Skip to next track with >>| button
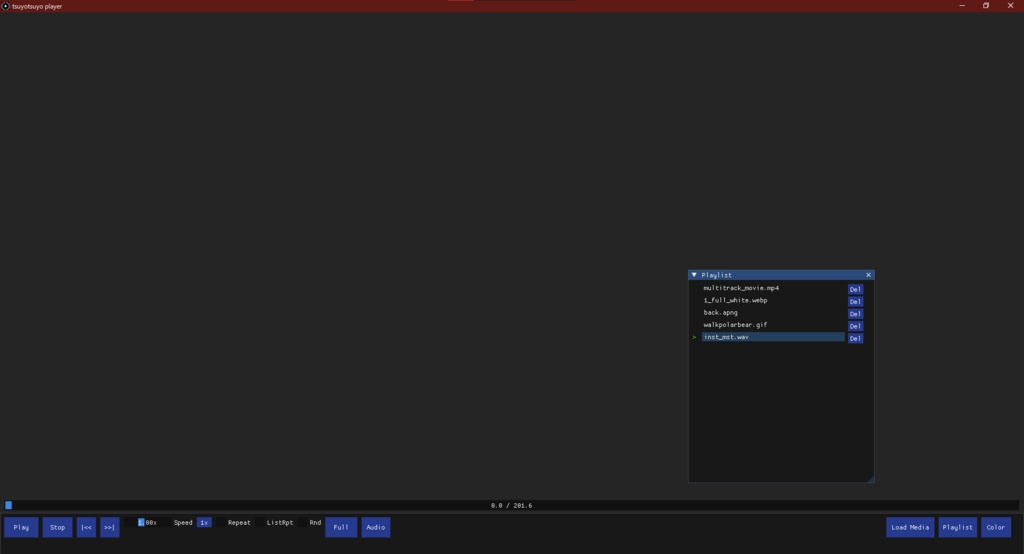The width and height of the screenshot is (1024, 554). tap(110, 527)
